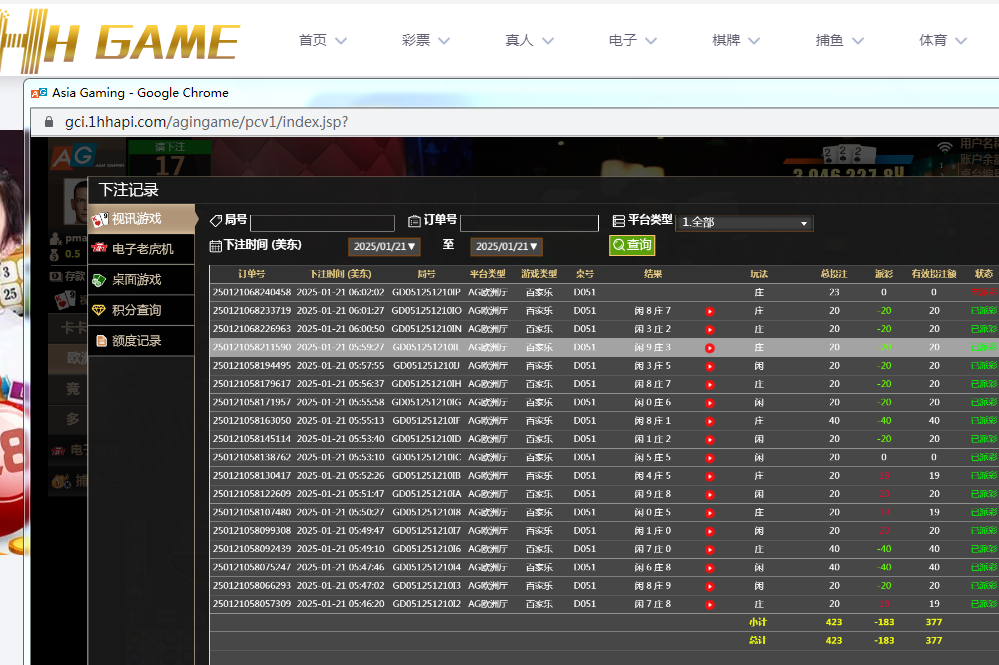Play video replay for the 闲3 庄2 result
This screenshot has height=665, width=999.
tap(710, 329)
